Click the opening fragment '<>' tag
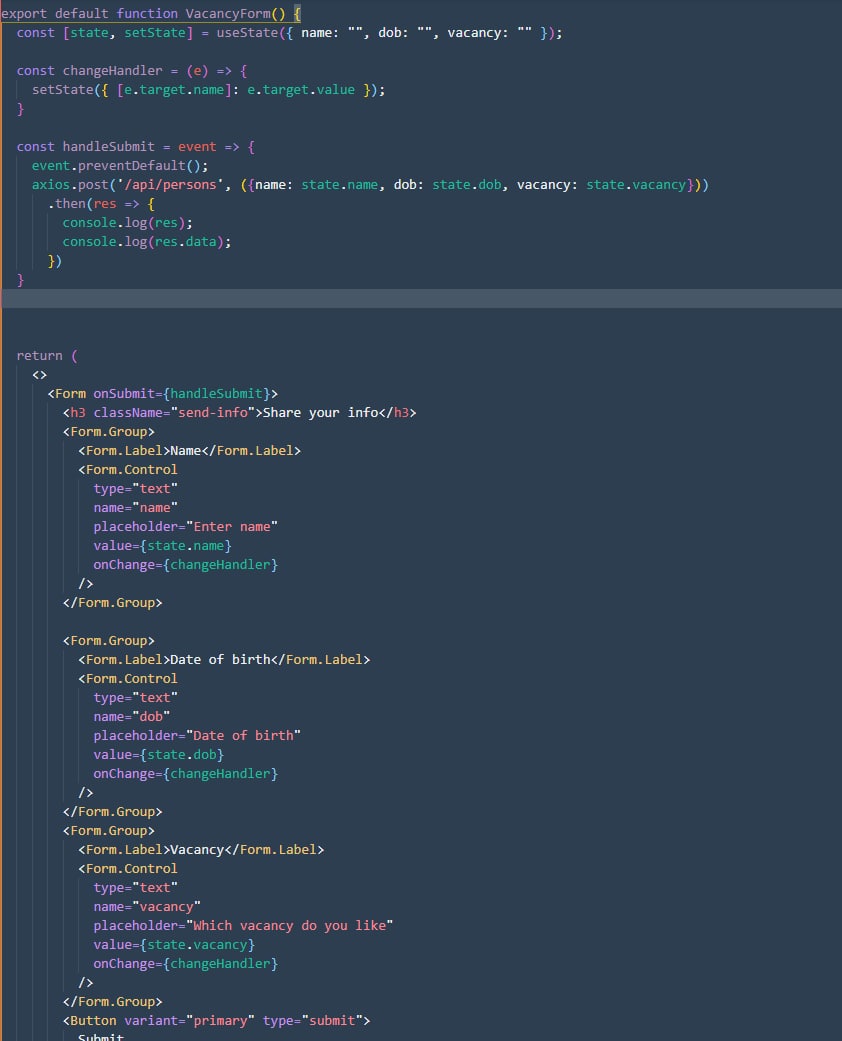The width and height of the screenshot is (842, 1041). [x=39, y=375]
